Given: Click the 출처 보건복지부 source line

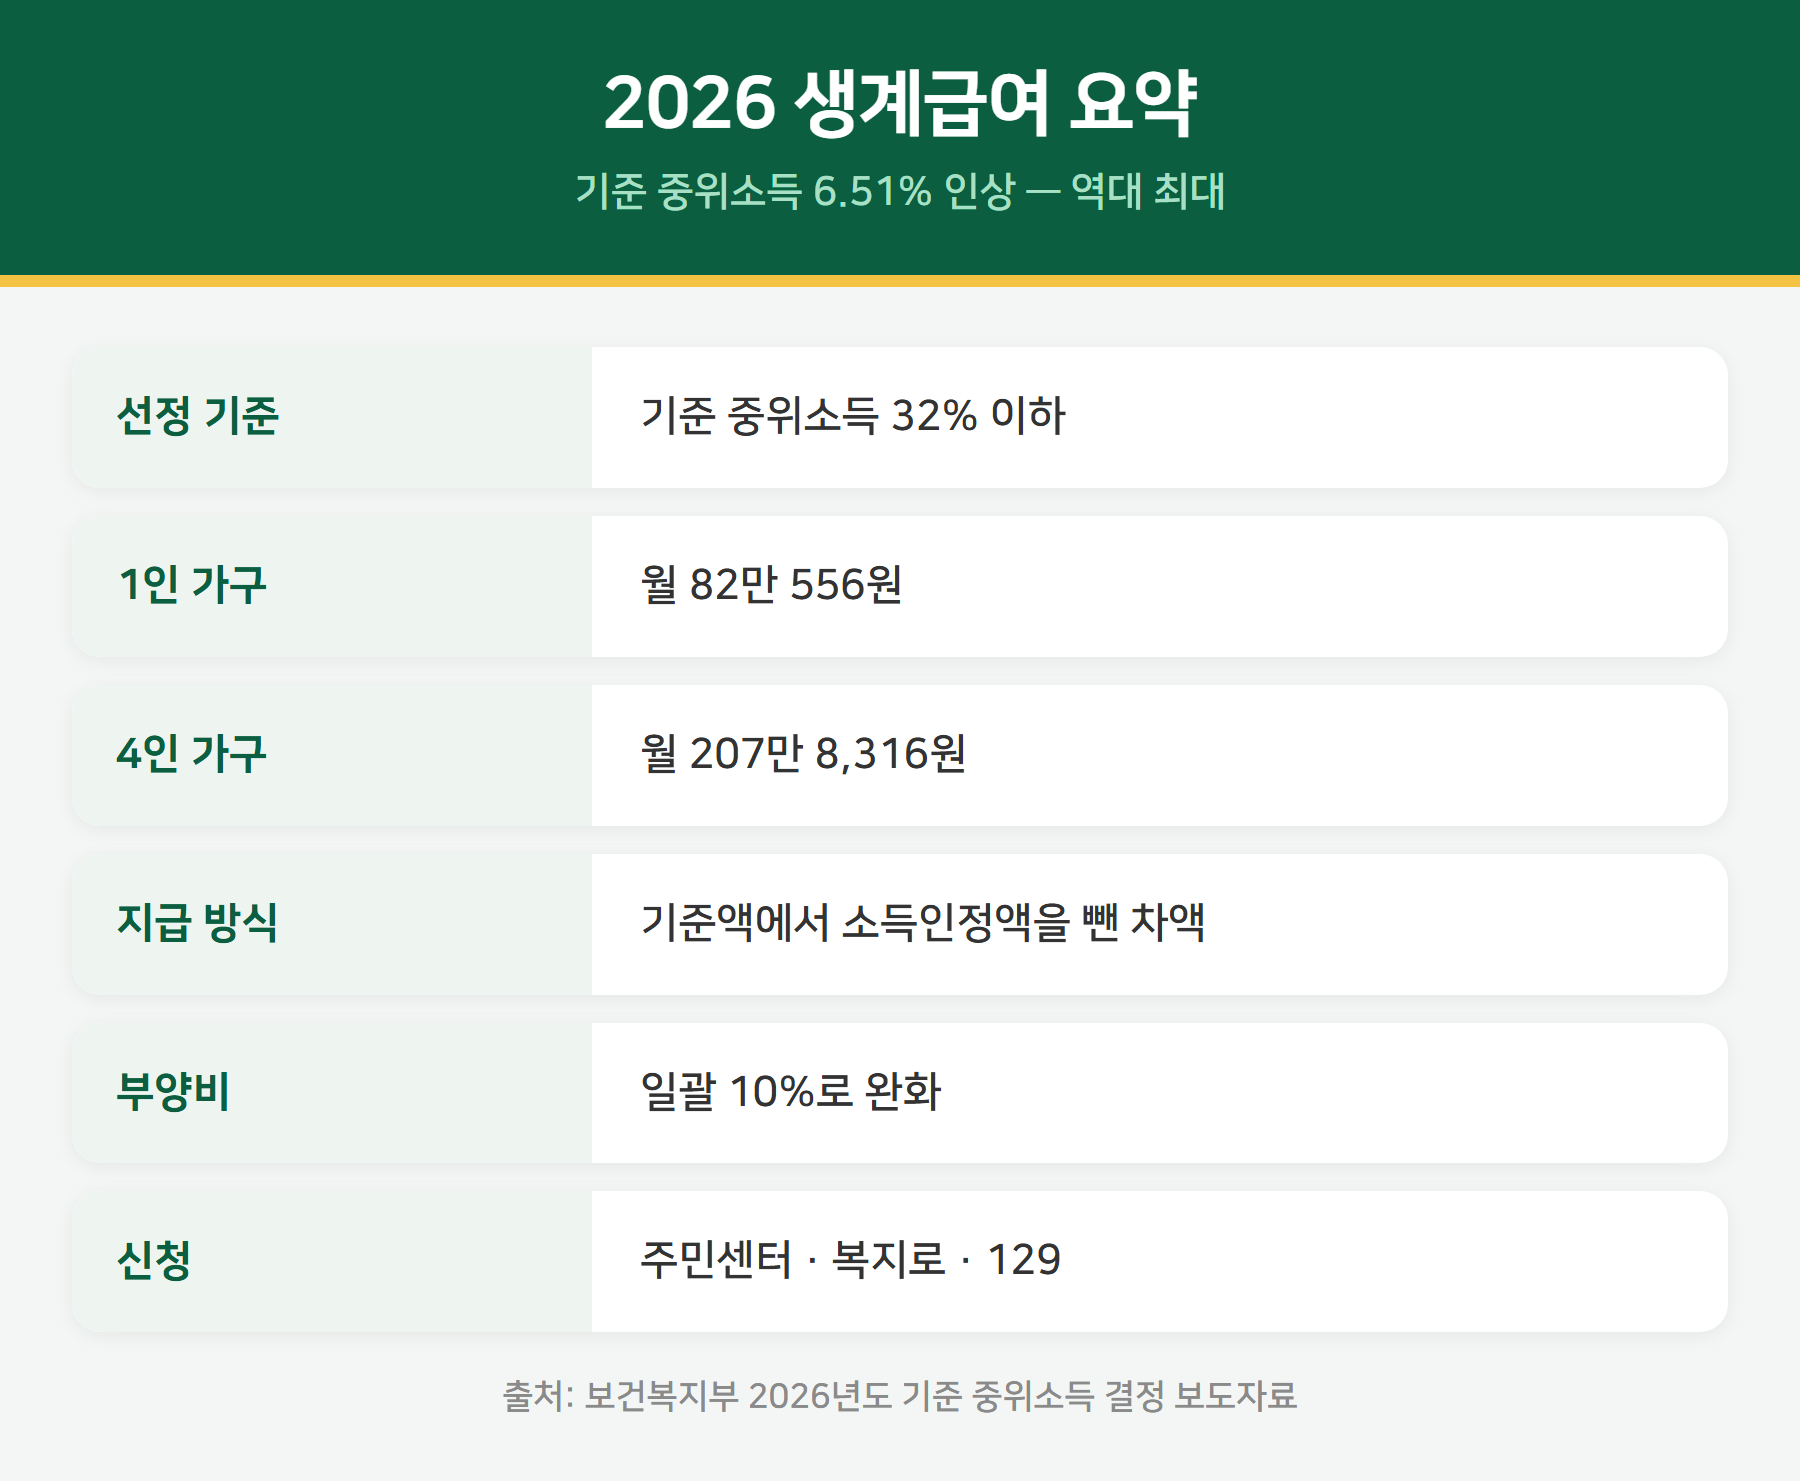Looking at the screenshot, I should point(900,1396).
